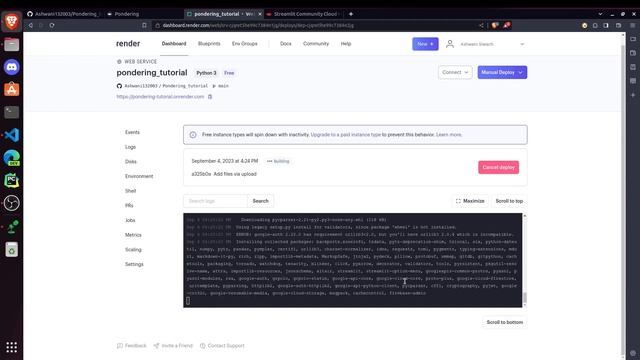
Task: Open Community in top navigation
Action: [316, 44]
